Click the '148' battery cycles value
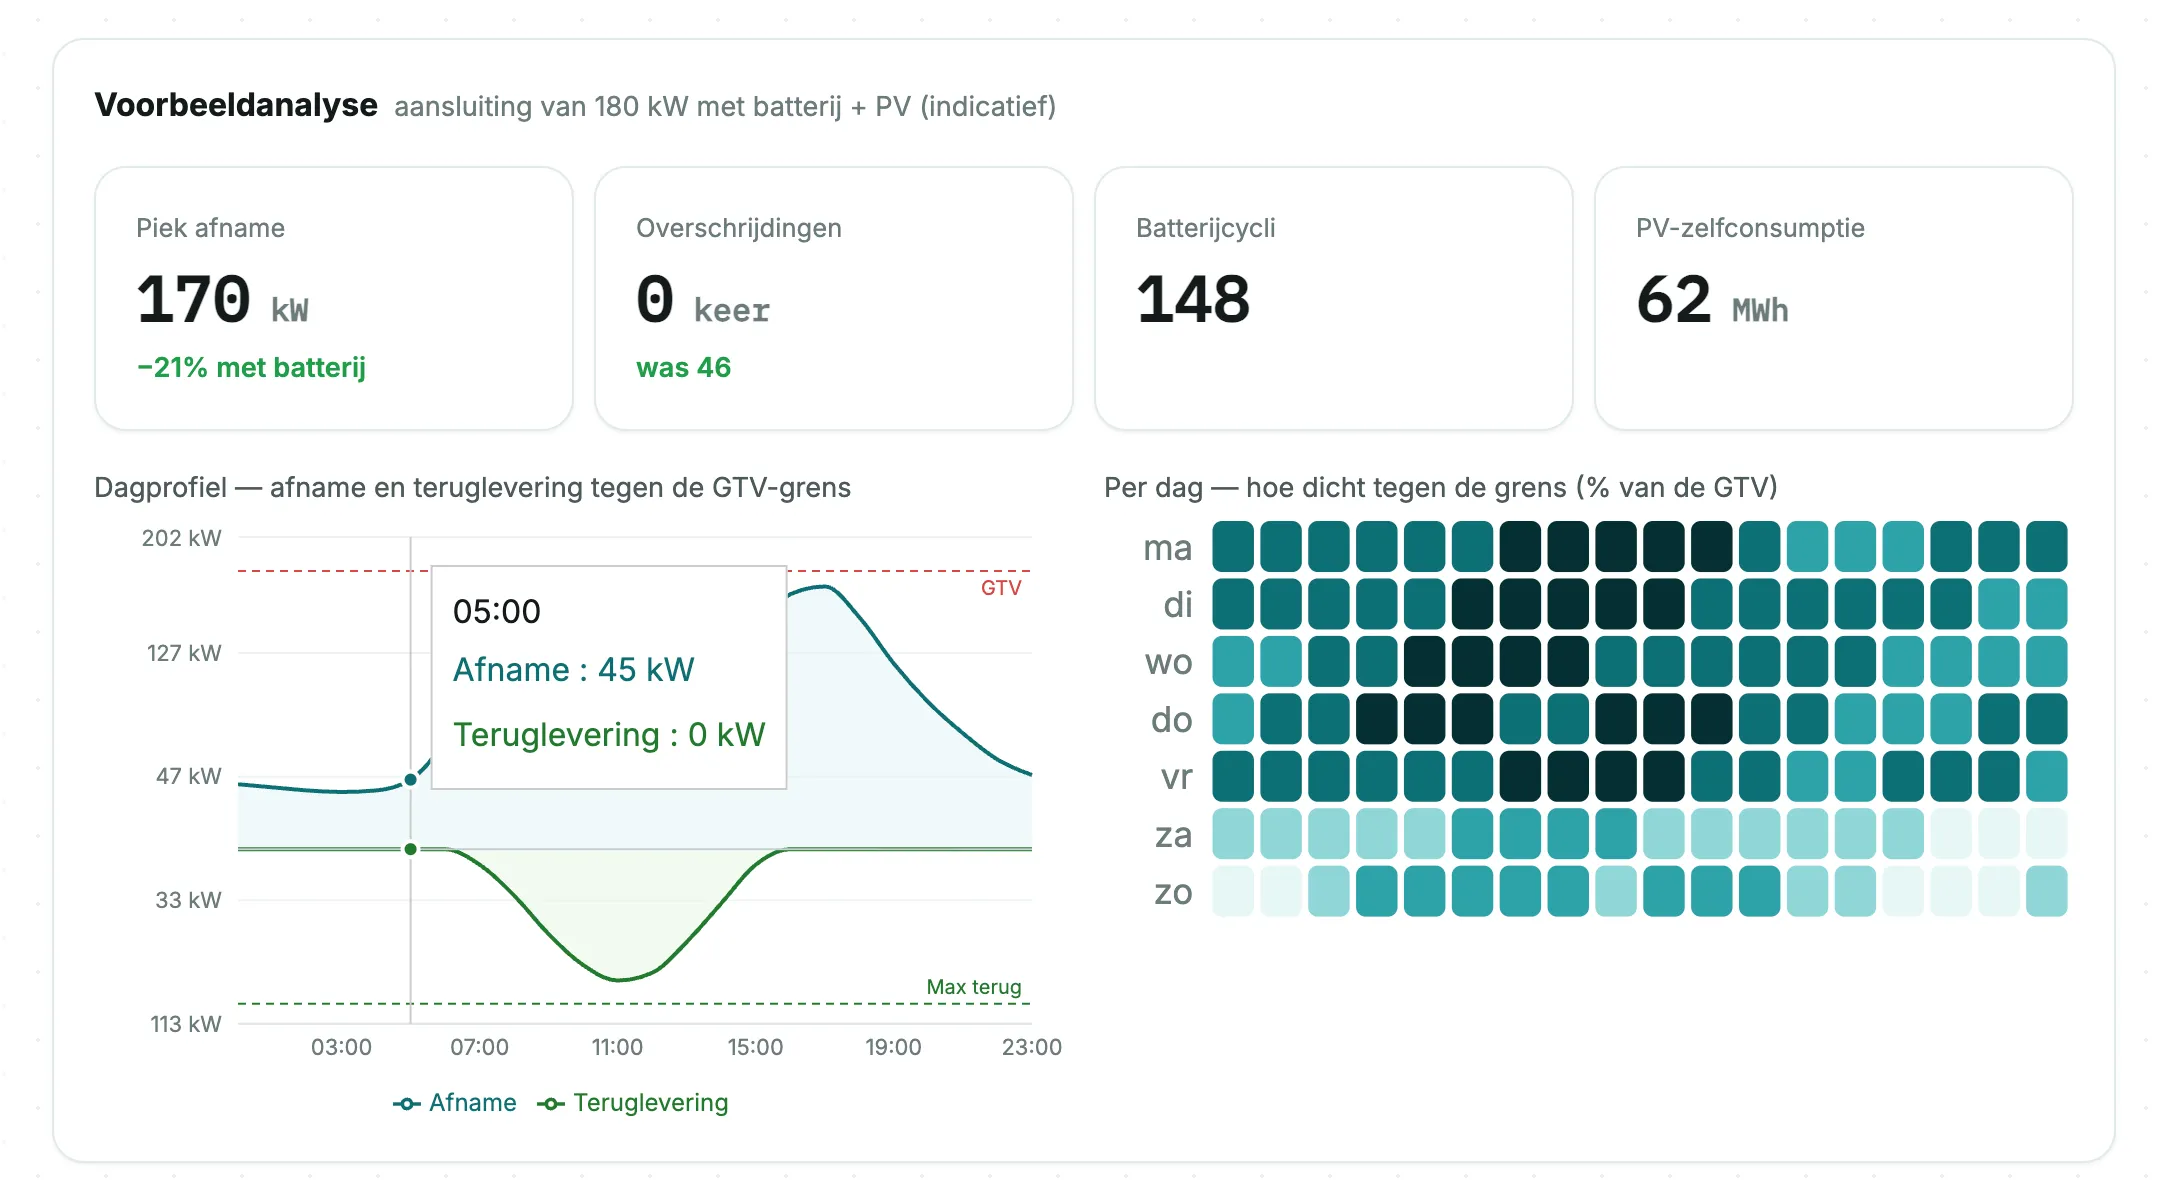 pos(1193,299)
